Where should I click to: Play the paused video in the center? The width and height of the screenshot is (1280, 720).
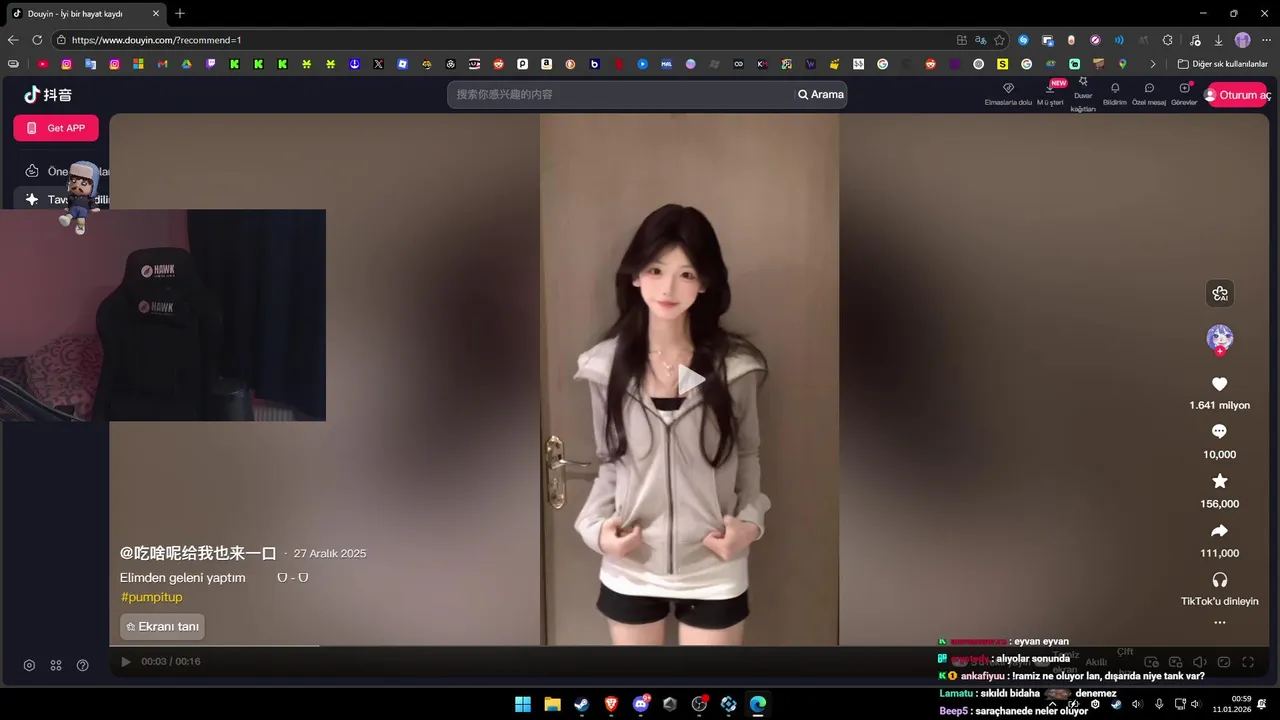click(690, 380)
